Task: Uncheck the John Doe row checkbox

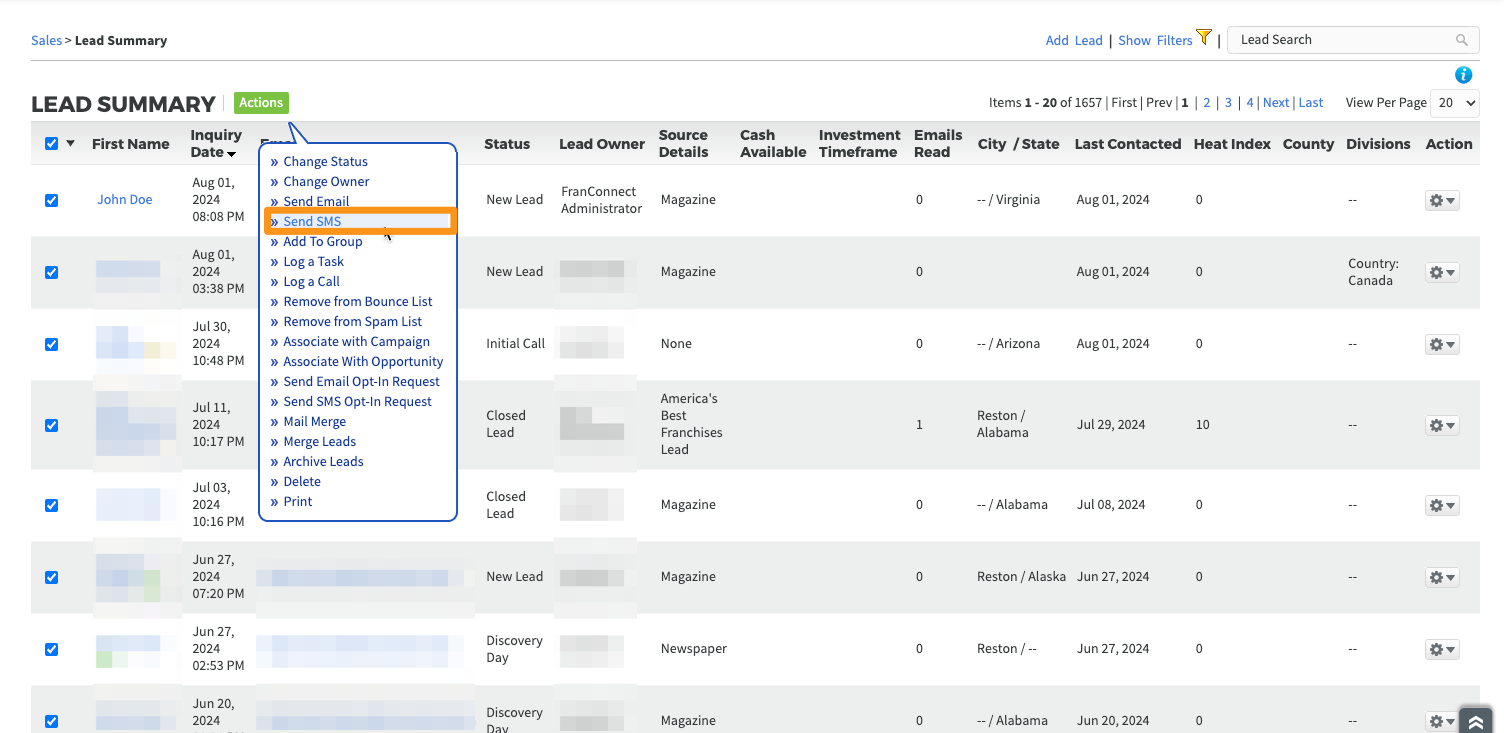Action: [x=52, y=200]
